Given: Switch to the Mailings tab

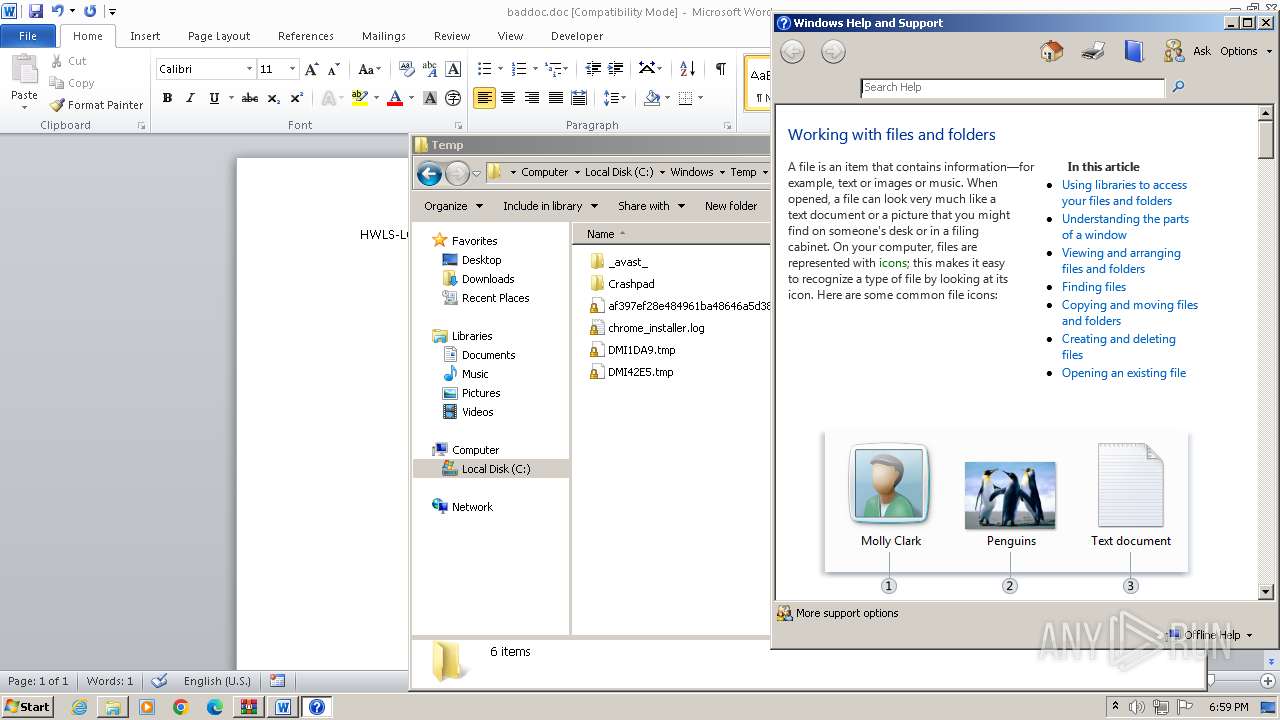Looking at the screenshot, I should (384, 36).
